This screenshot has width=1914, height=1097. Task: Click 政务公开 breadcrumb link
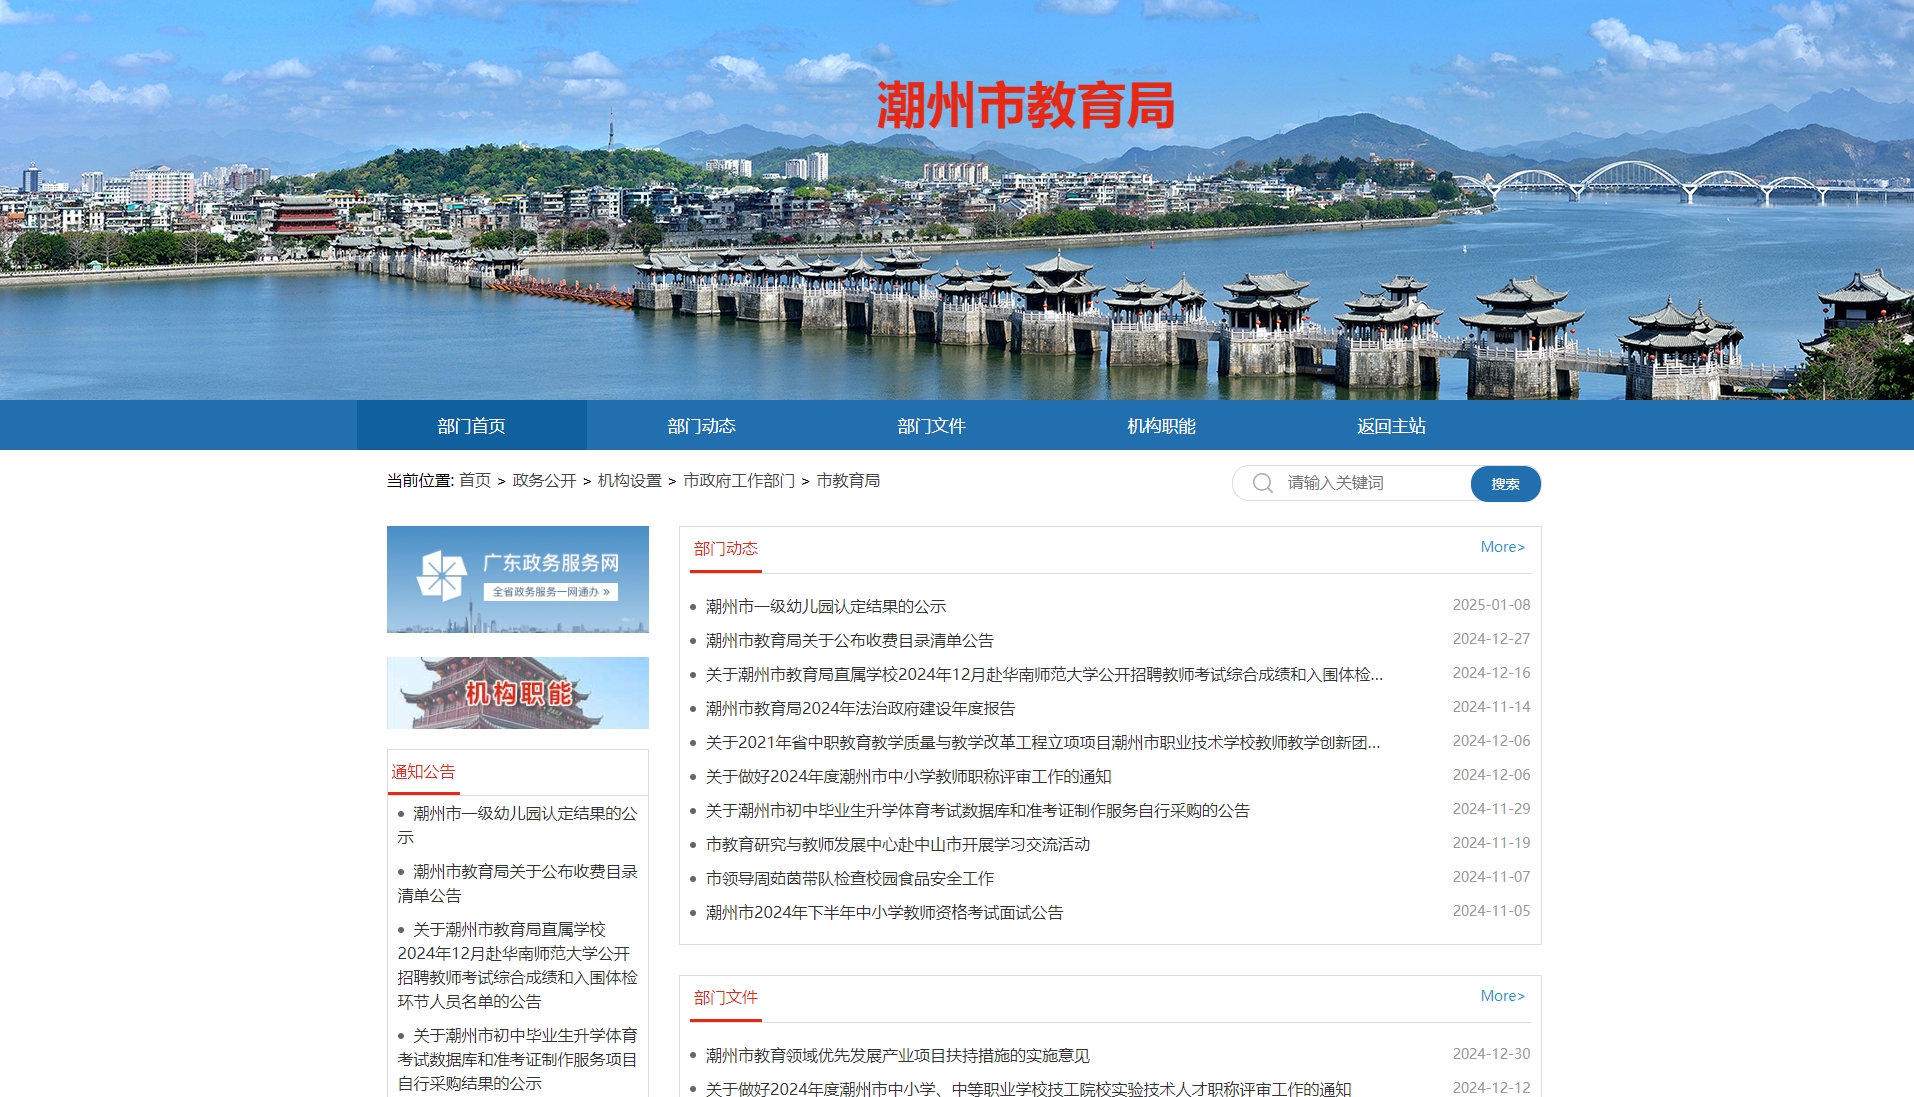coord(544,481)
